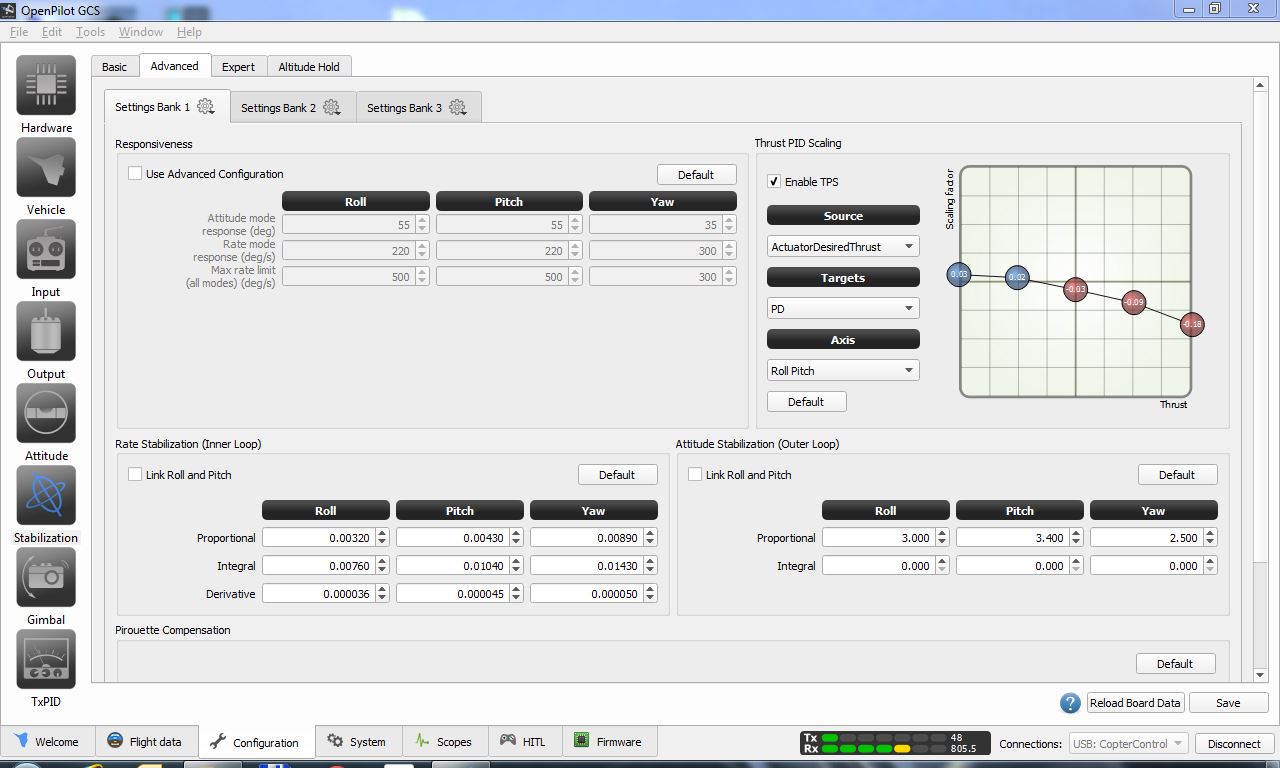Image resolution: width=1280 pixels, height=768 pixels.
Task: Click the Rate Derivative Yaw stepper arrows
Action: tap(650, 593)
